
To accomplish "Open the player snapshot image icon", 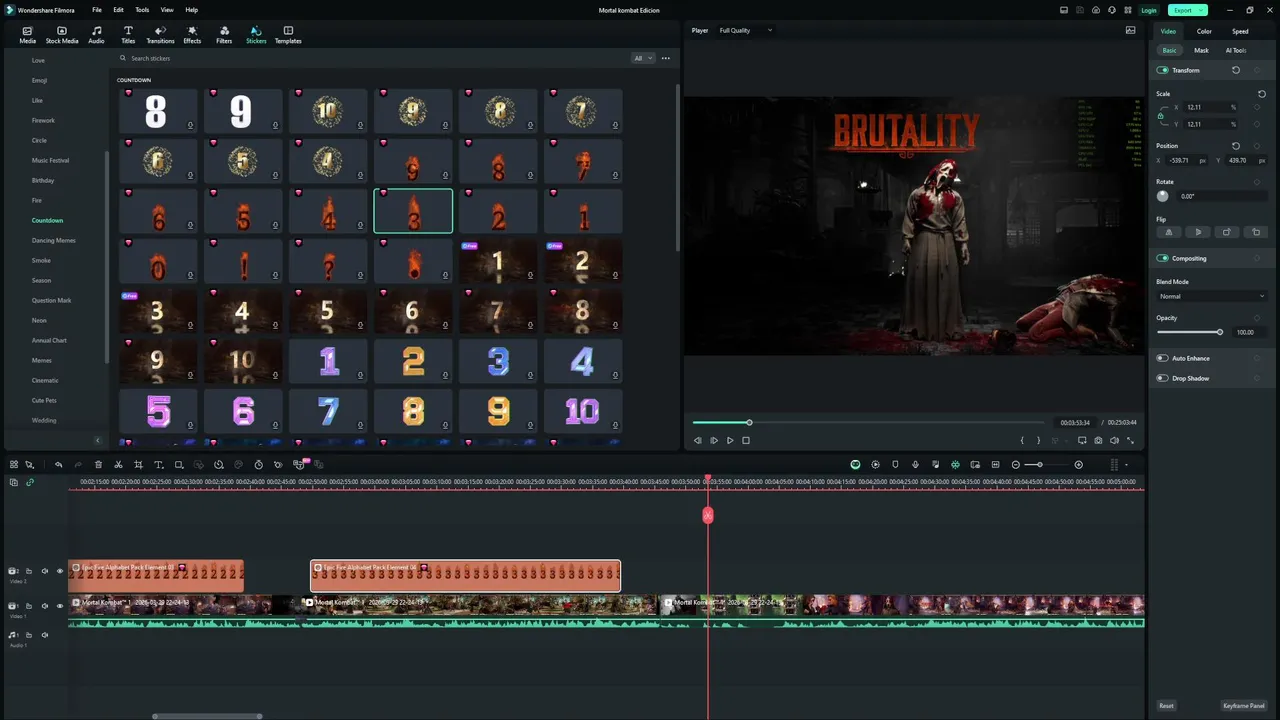I will coord(1130,30).
